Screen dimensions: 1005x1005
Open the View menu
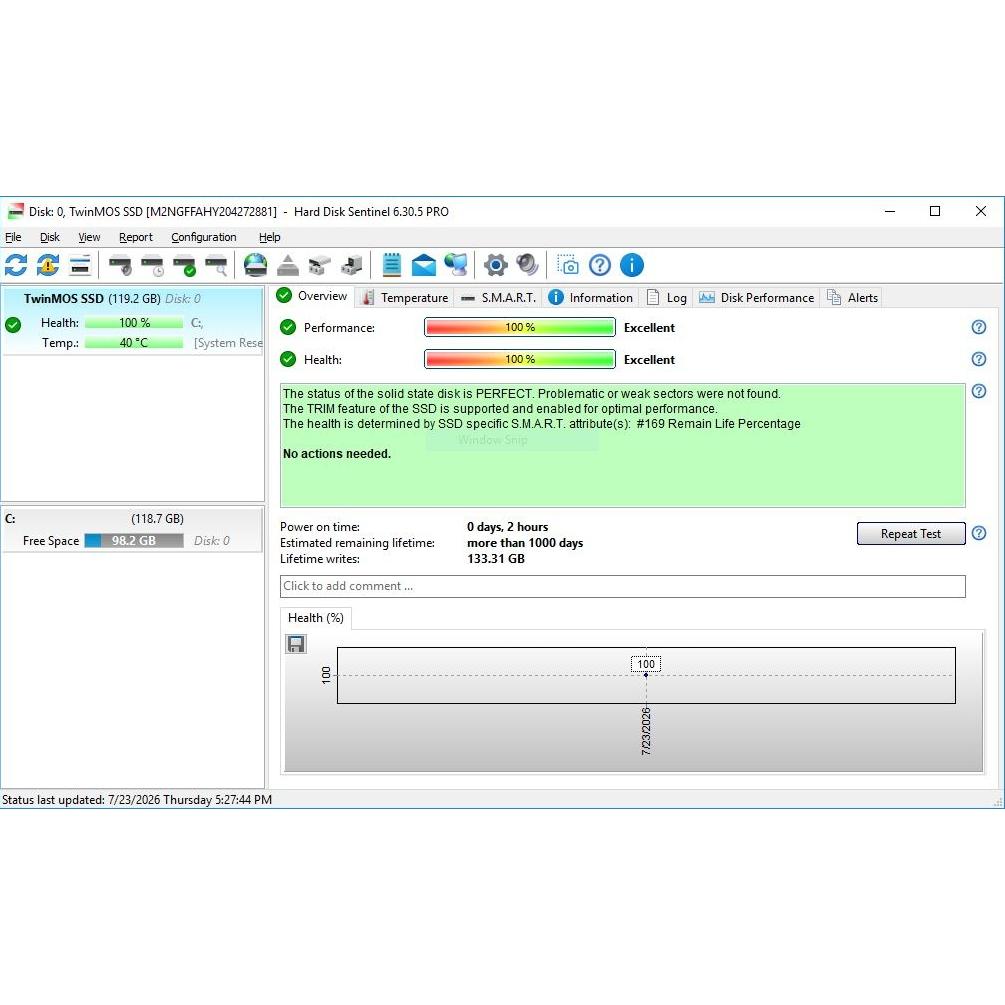click(x=89, y=237)
